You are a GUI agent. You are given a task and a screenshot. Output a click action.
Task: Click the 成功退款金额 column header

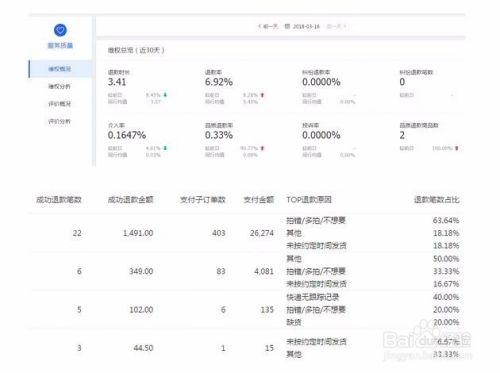click(130, 200)
